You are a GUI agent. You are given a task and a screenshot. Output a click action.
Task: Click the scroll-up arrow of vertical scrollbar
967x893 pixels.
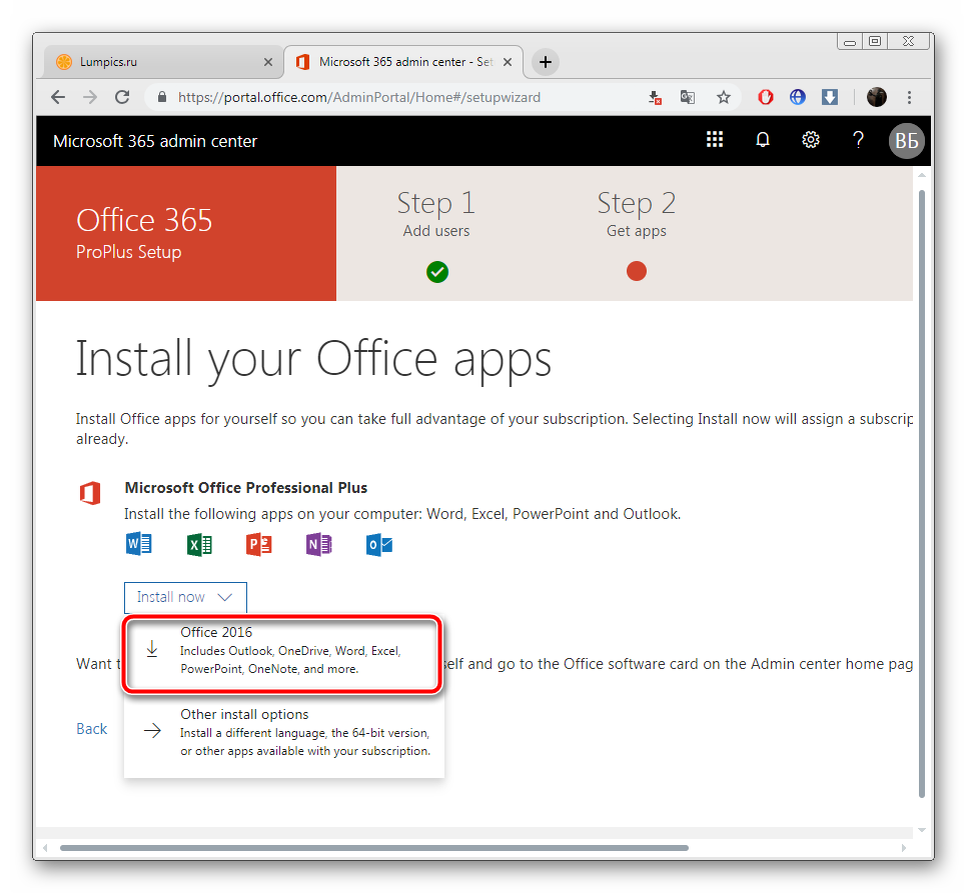coord(922,175)
